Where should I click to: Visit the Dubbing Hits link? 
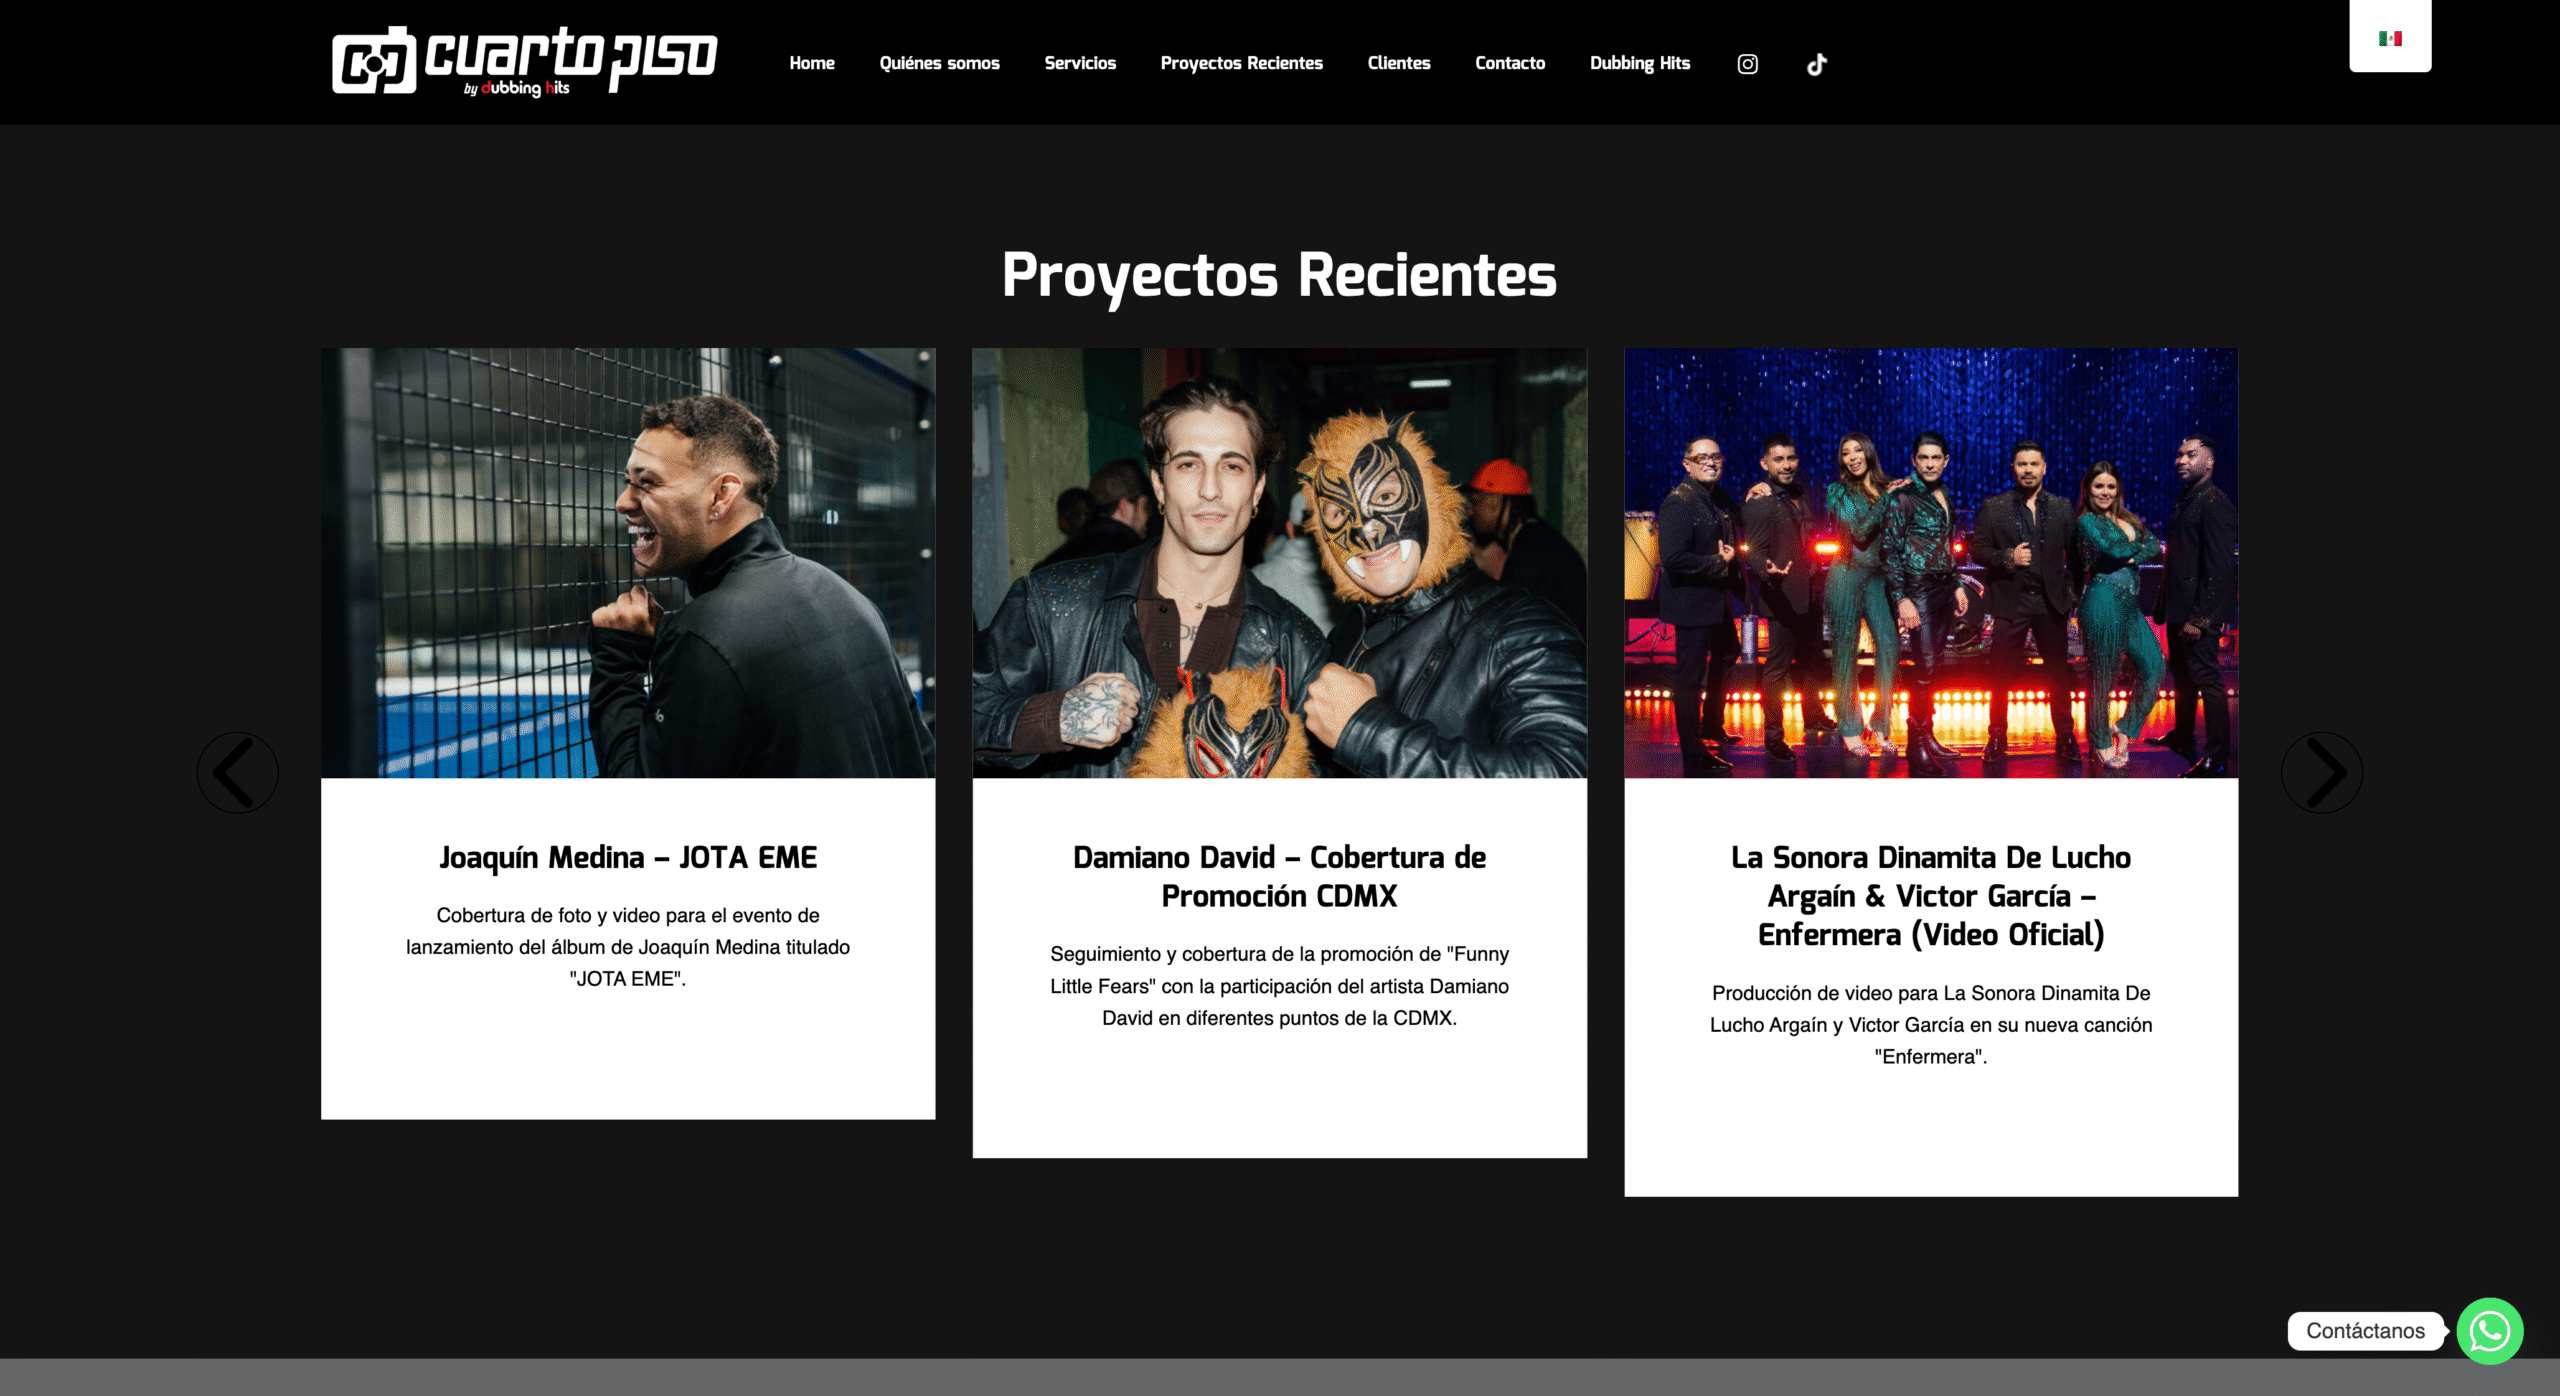click(1640, 63)
